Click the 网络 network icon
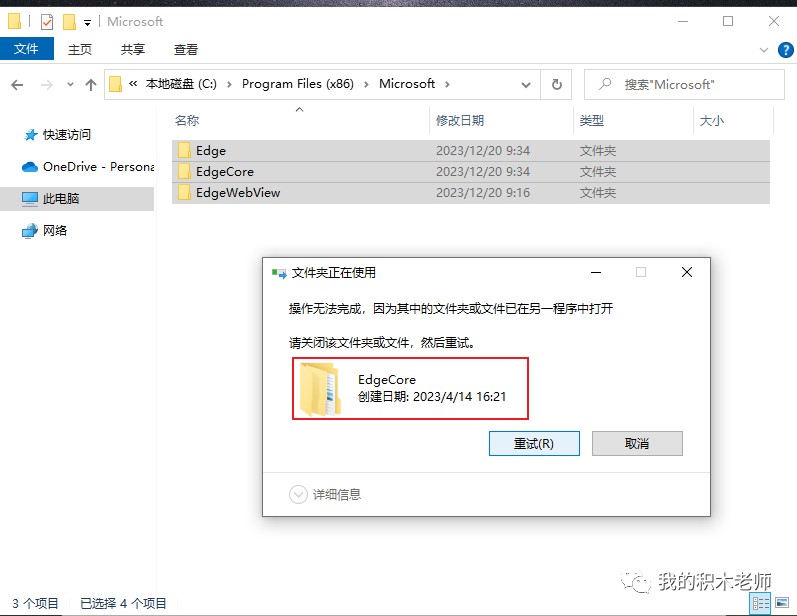This screenshot has width=797, height=616. coord(30,231)
